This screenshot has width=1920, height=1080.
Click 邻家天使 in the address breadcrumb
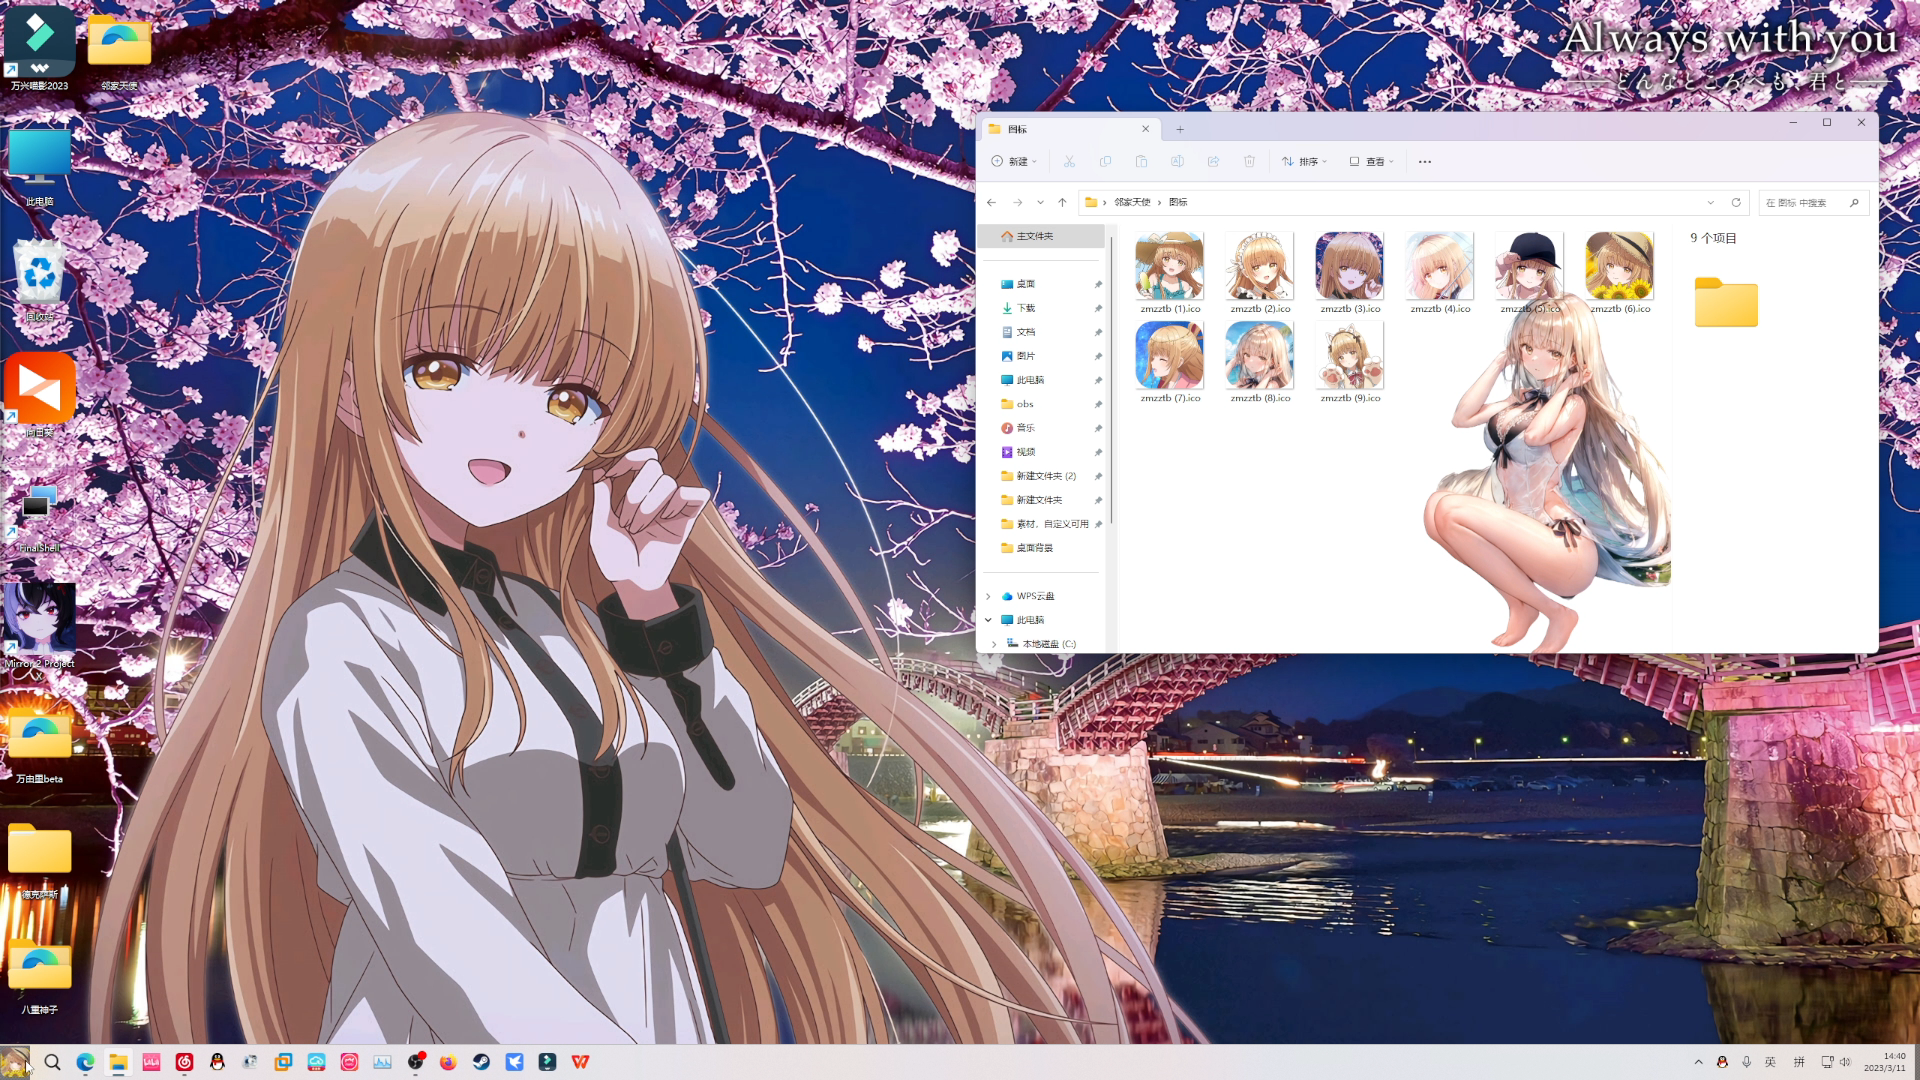(1132, 202)
